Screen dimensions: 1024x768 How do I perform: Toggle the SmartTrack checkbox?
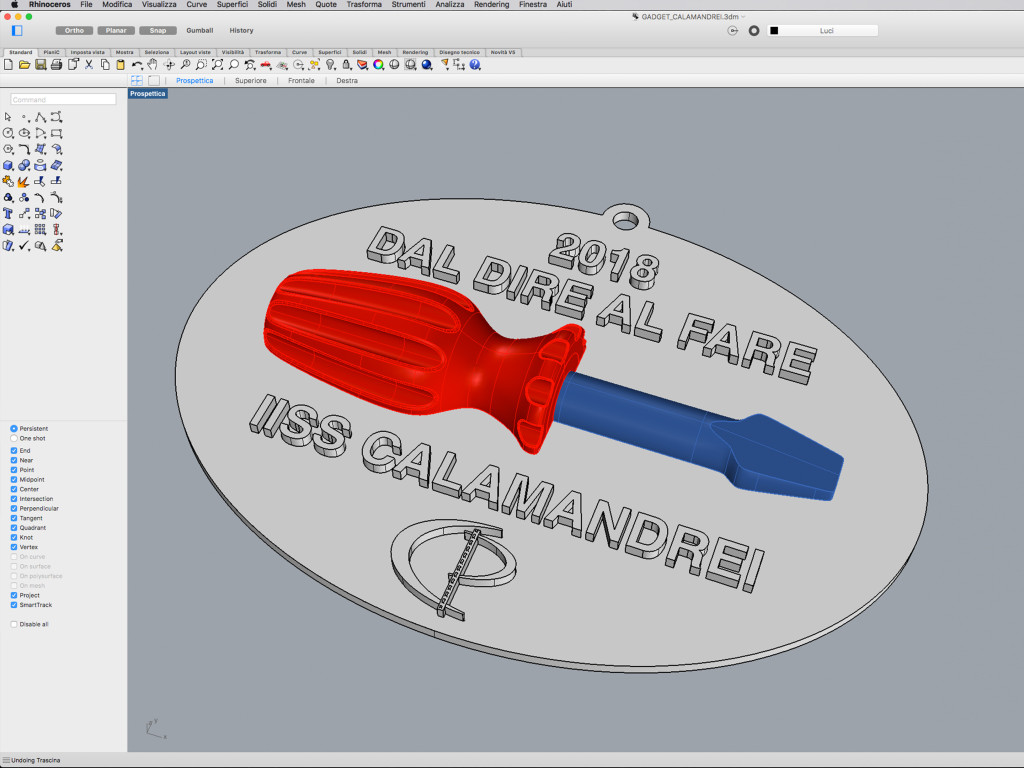[14, 605]
